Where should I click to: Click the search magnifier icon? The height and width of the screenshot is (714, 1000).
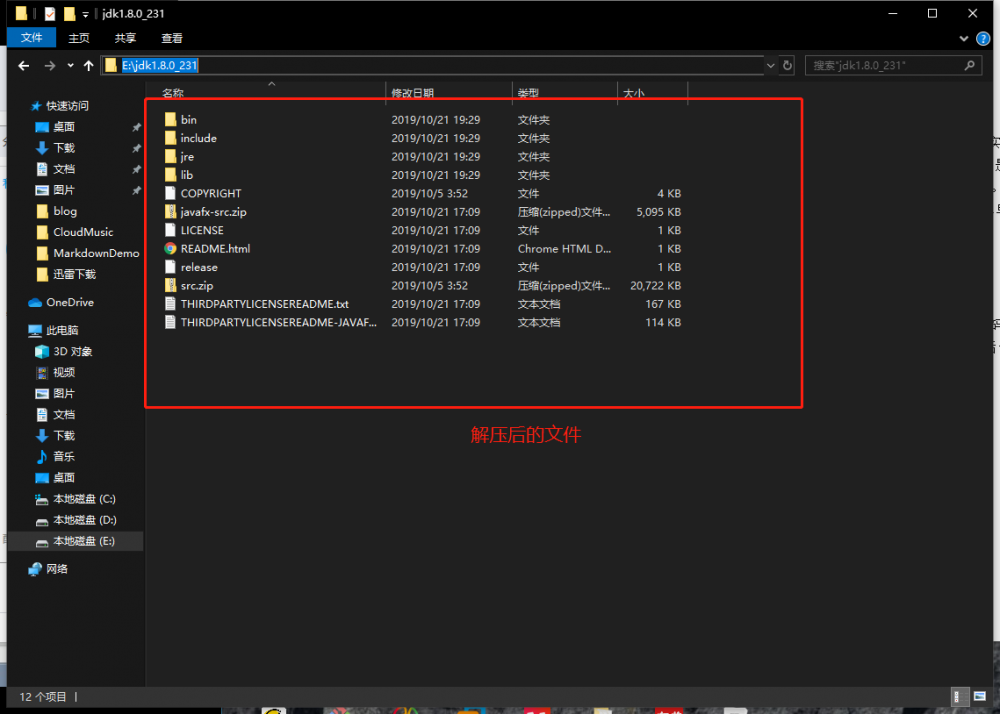pos(969,65)
